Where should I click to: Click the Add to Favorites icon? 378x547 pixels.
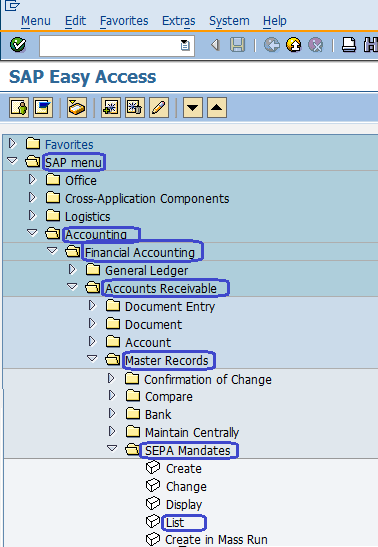coord(111,107)
